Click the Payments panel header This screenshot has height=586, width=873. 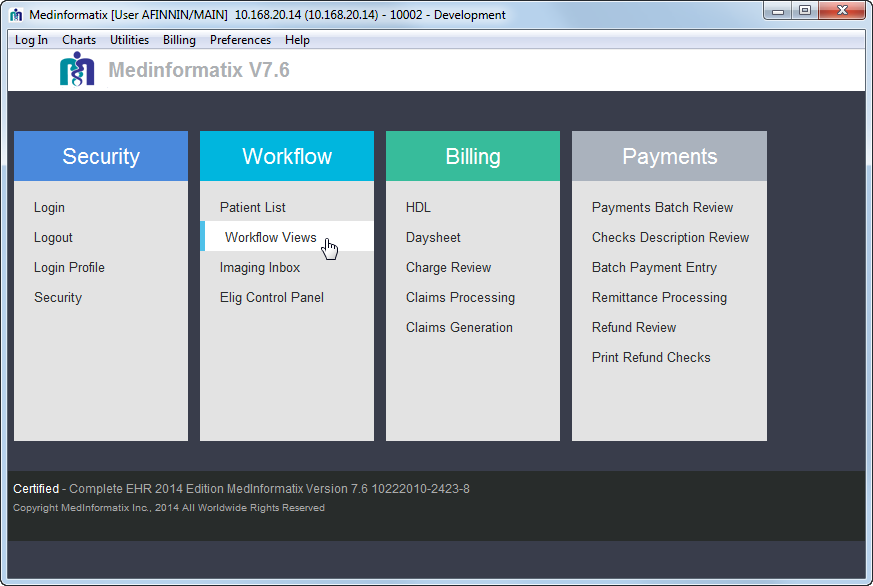tap(669, 156)
